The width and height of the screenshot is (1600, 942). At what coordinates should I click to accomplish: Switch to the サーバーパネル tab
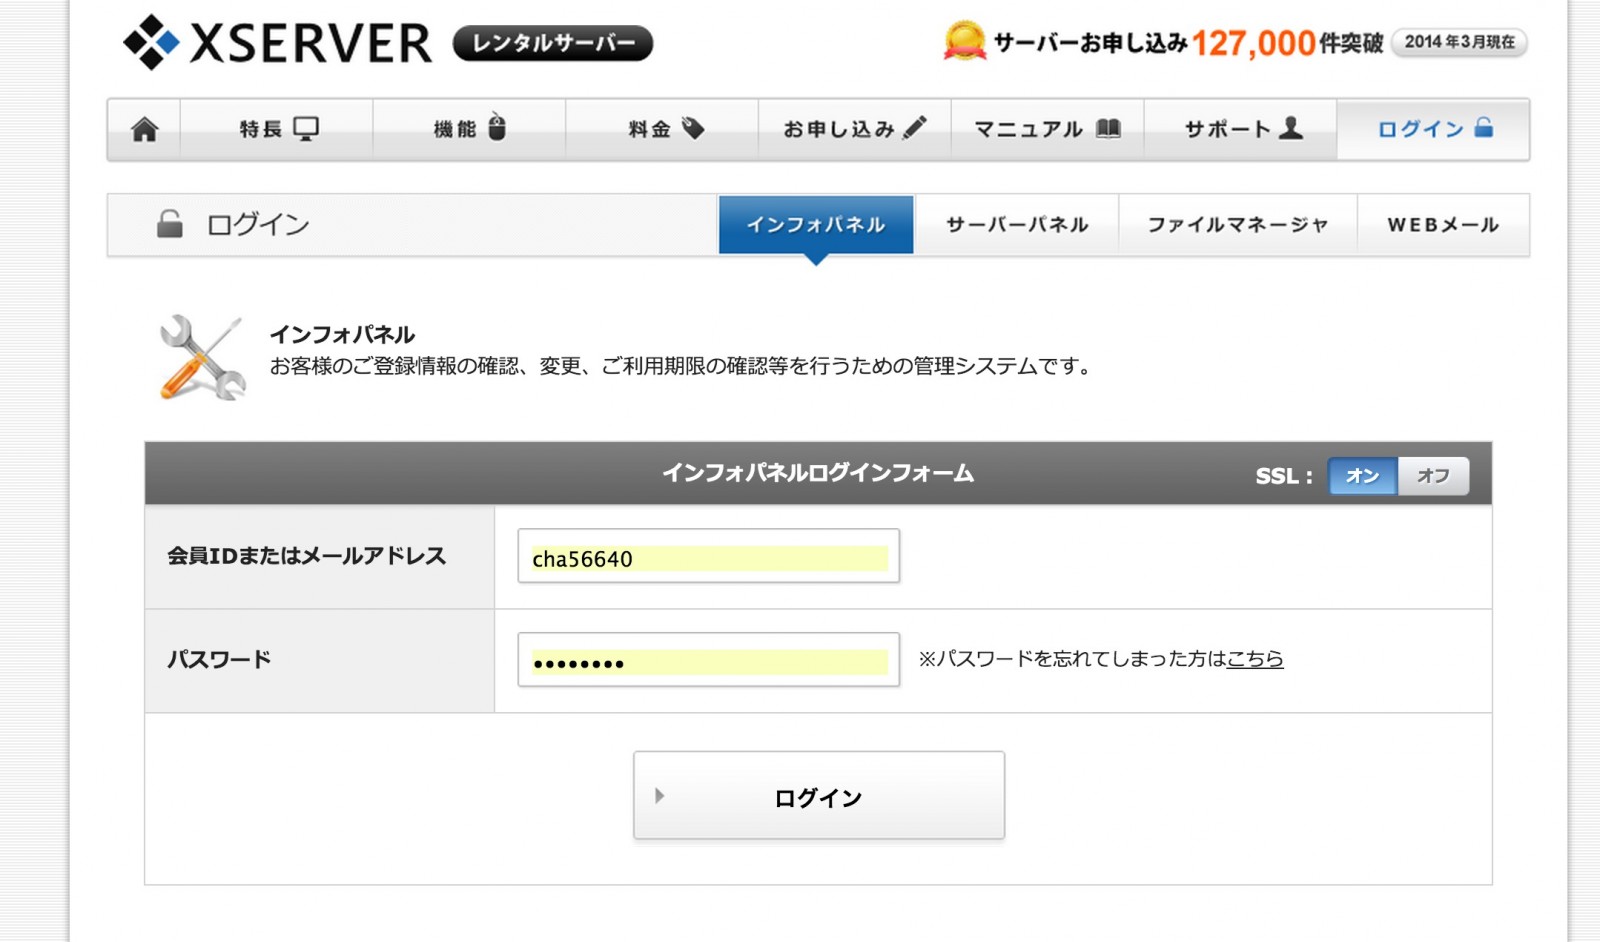pos(1017,225)
